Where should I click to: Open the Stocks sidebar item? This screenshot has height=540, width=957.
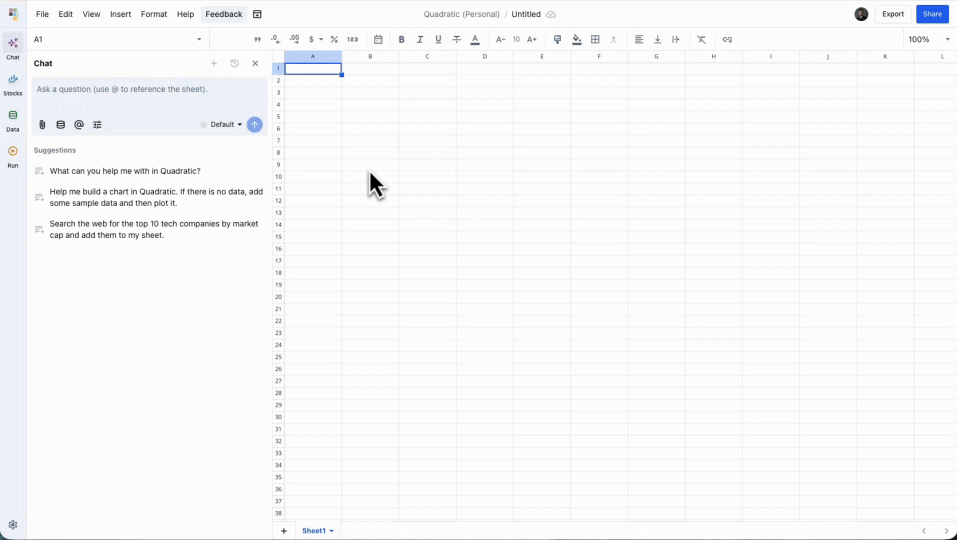pyautogui.click(x=13, y=84)
